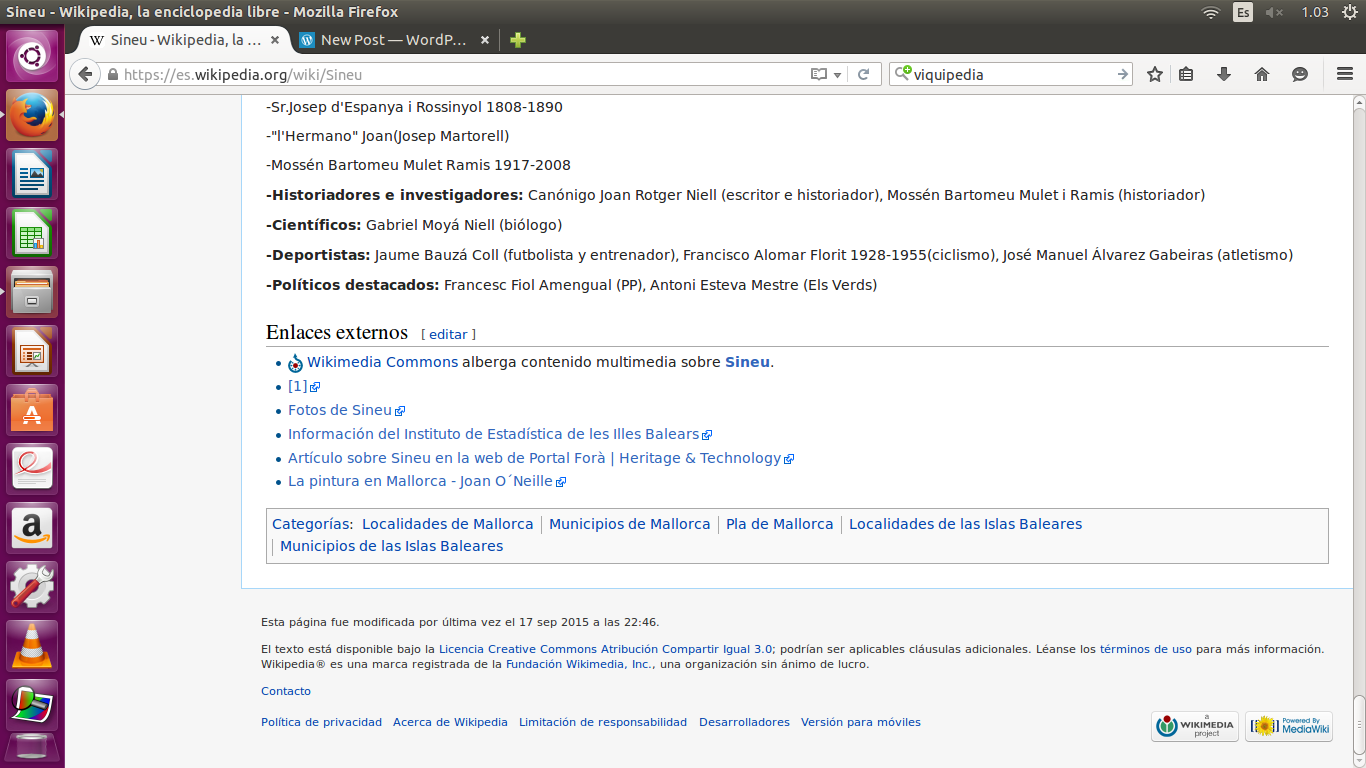Image resolution: width=1366 pixels, height=768 pixels.
Task: Click the Municipios de Mallorca category link
Action: 629,524
